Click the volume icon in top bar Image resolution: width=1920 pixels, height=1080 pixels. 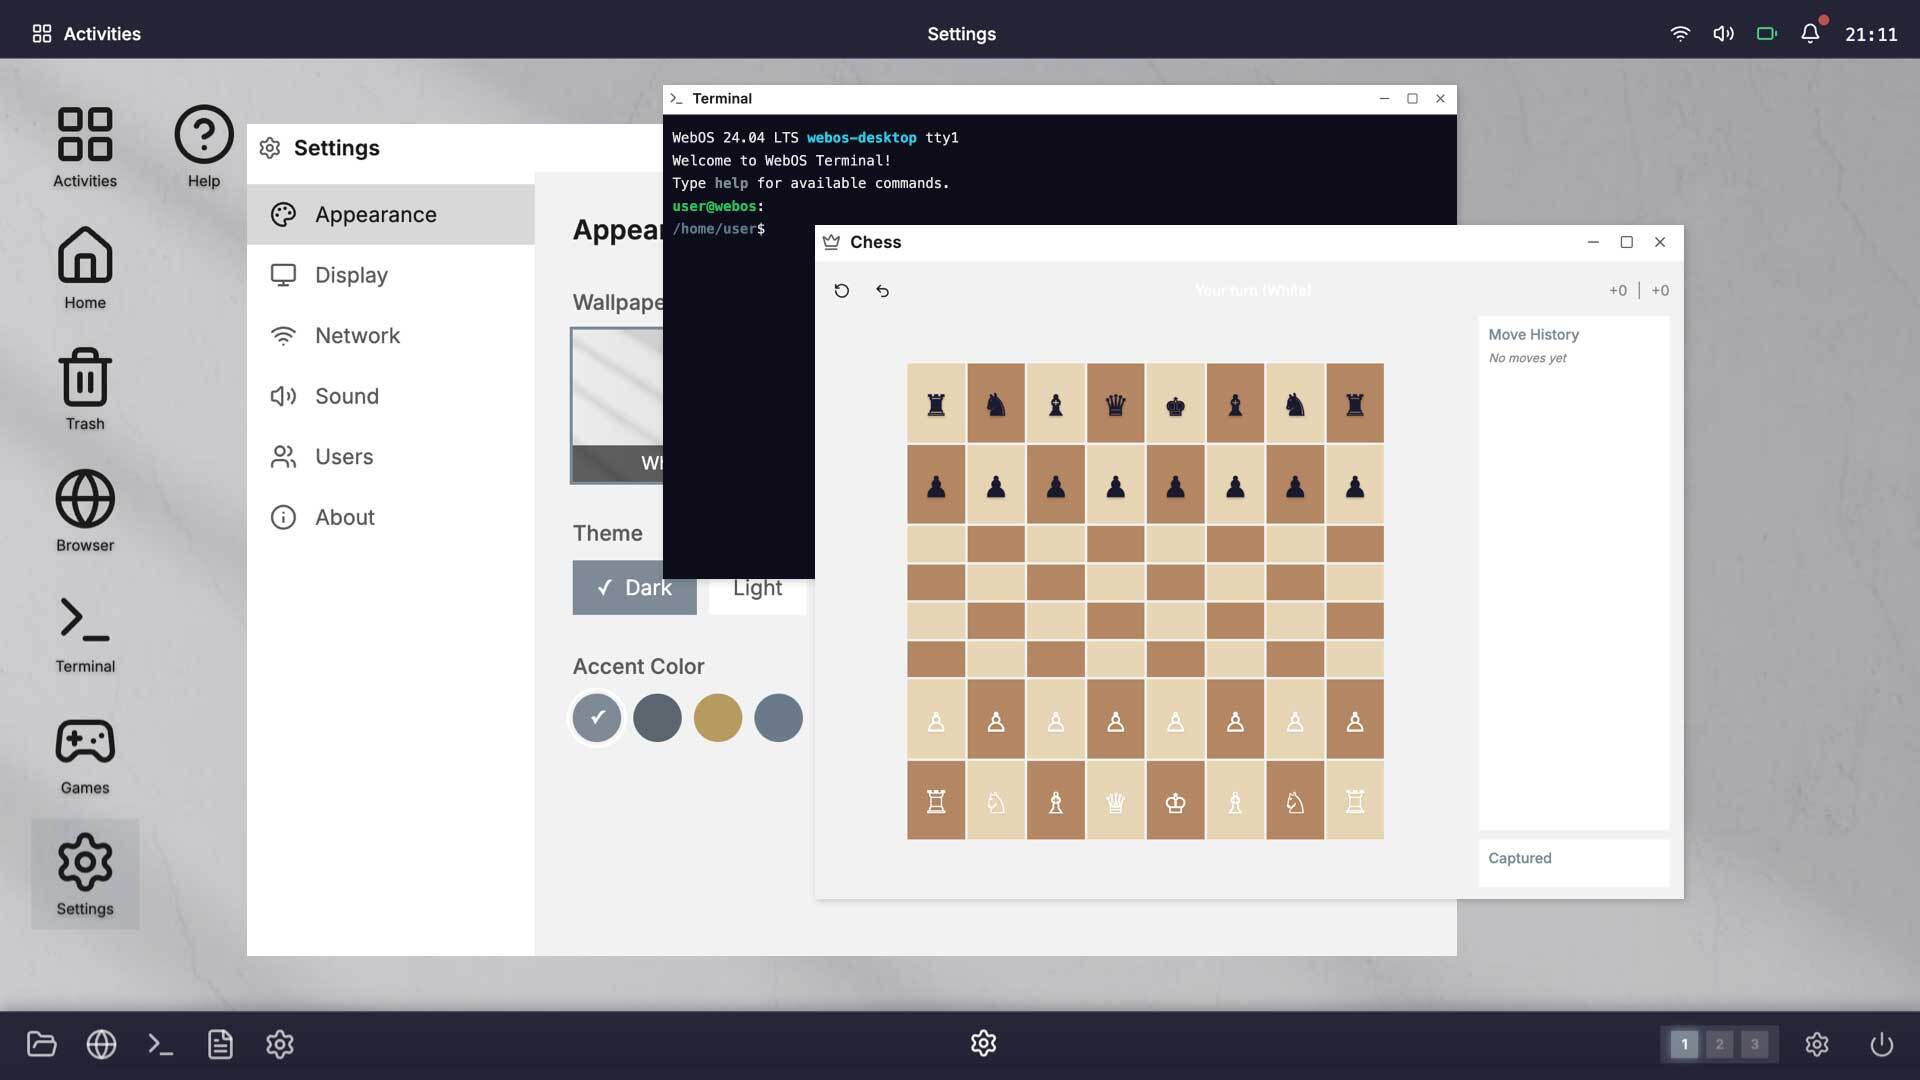click(x=1723, y=33)
